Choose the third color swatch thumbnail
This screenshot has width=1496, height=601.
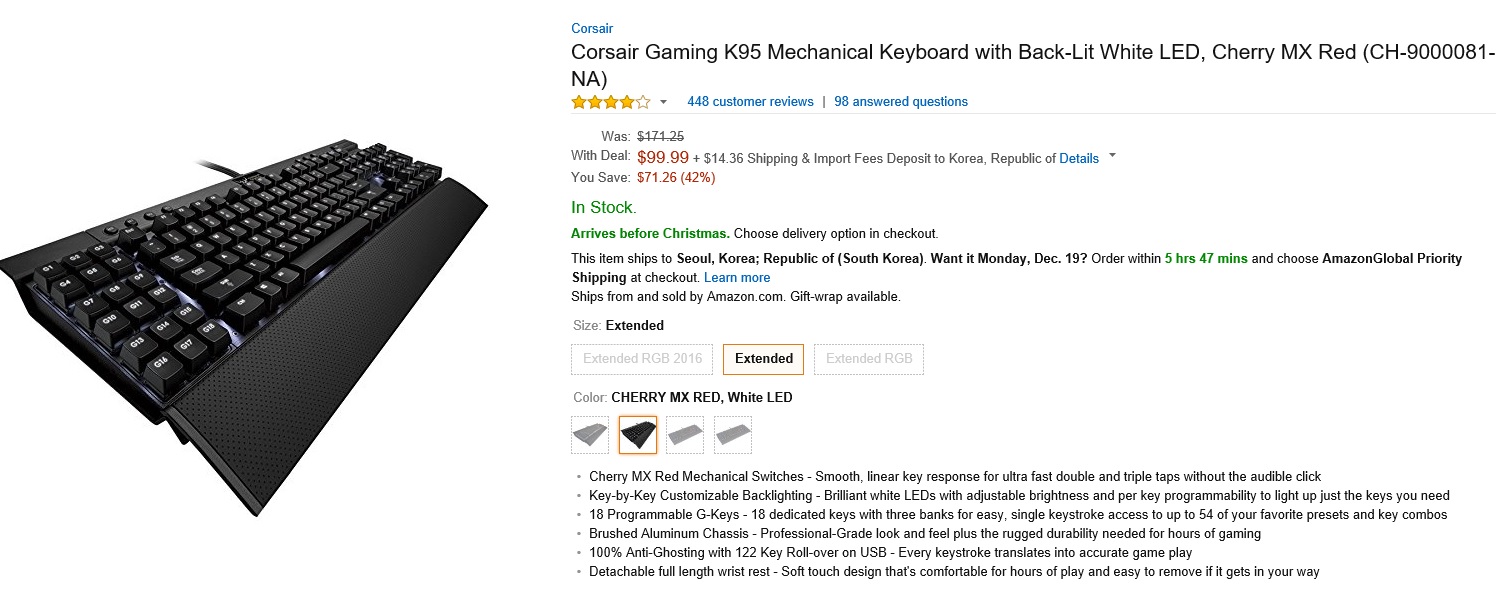click(x=685, y=435)
